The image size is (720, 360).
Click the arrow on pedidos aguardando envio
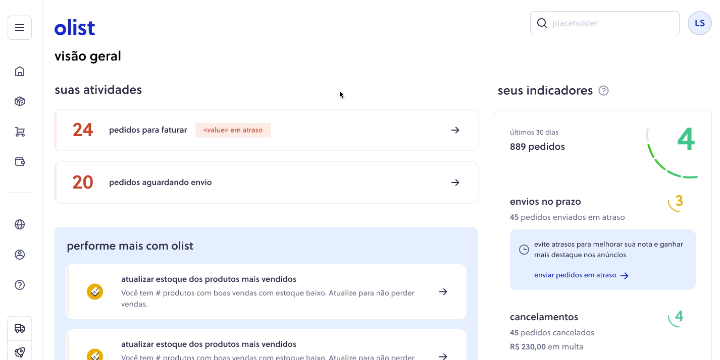coord(455,182)
